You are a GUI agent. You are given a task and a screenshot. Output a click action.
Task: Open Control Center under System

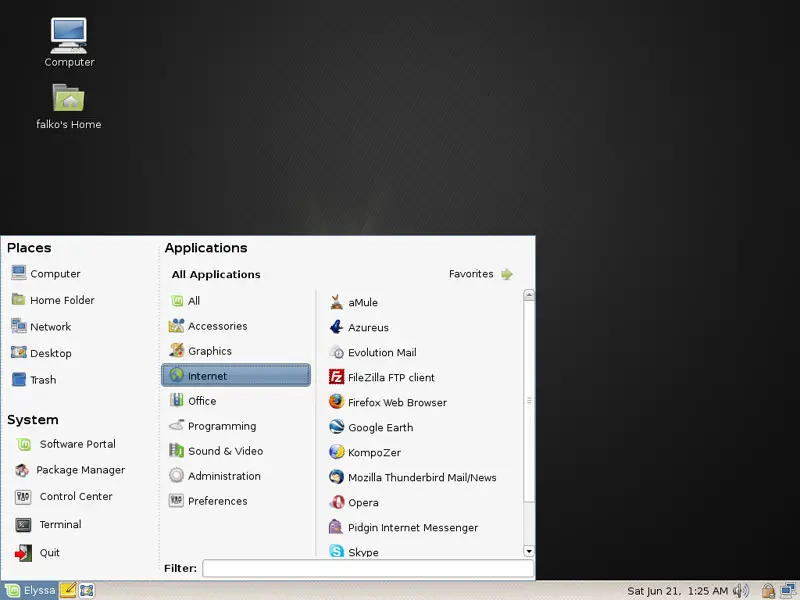64,496
